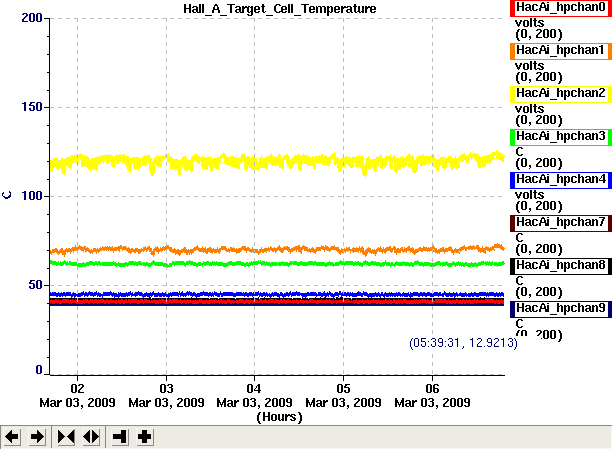Click the Y-axis label 0
The image size is (612, 449).
pos(39,369)
